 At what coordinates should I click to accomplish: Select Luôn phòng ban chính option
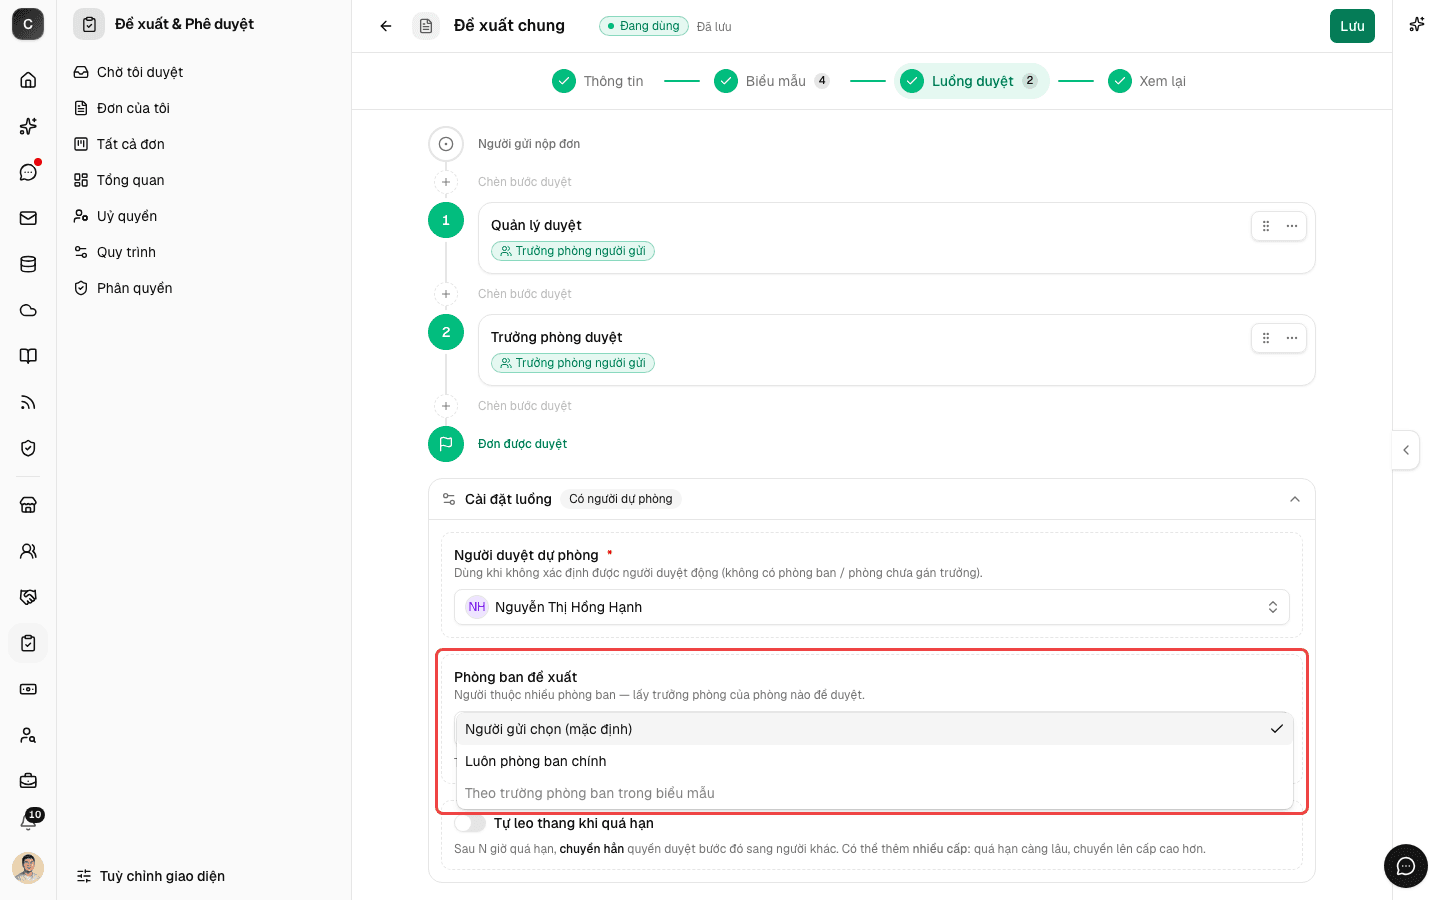pyautogui.click(x=874, y=761)
